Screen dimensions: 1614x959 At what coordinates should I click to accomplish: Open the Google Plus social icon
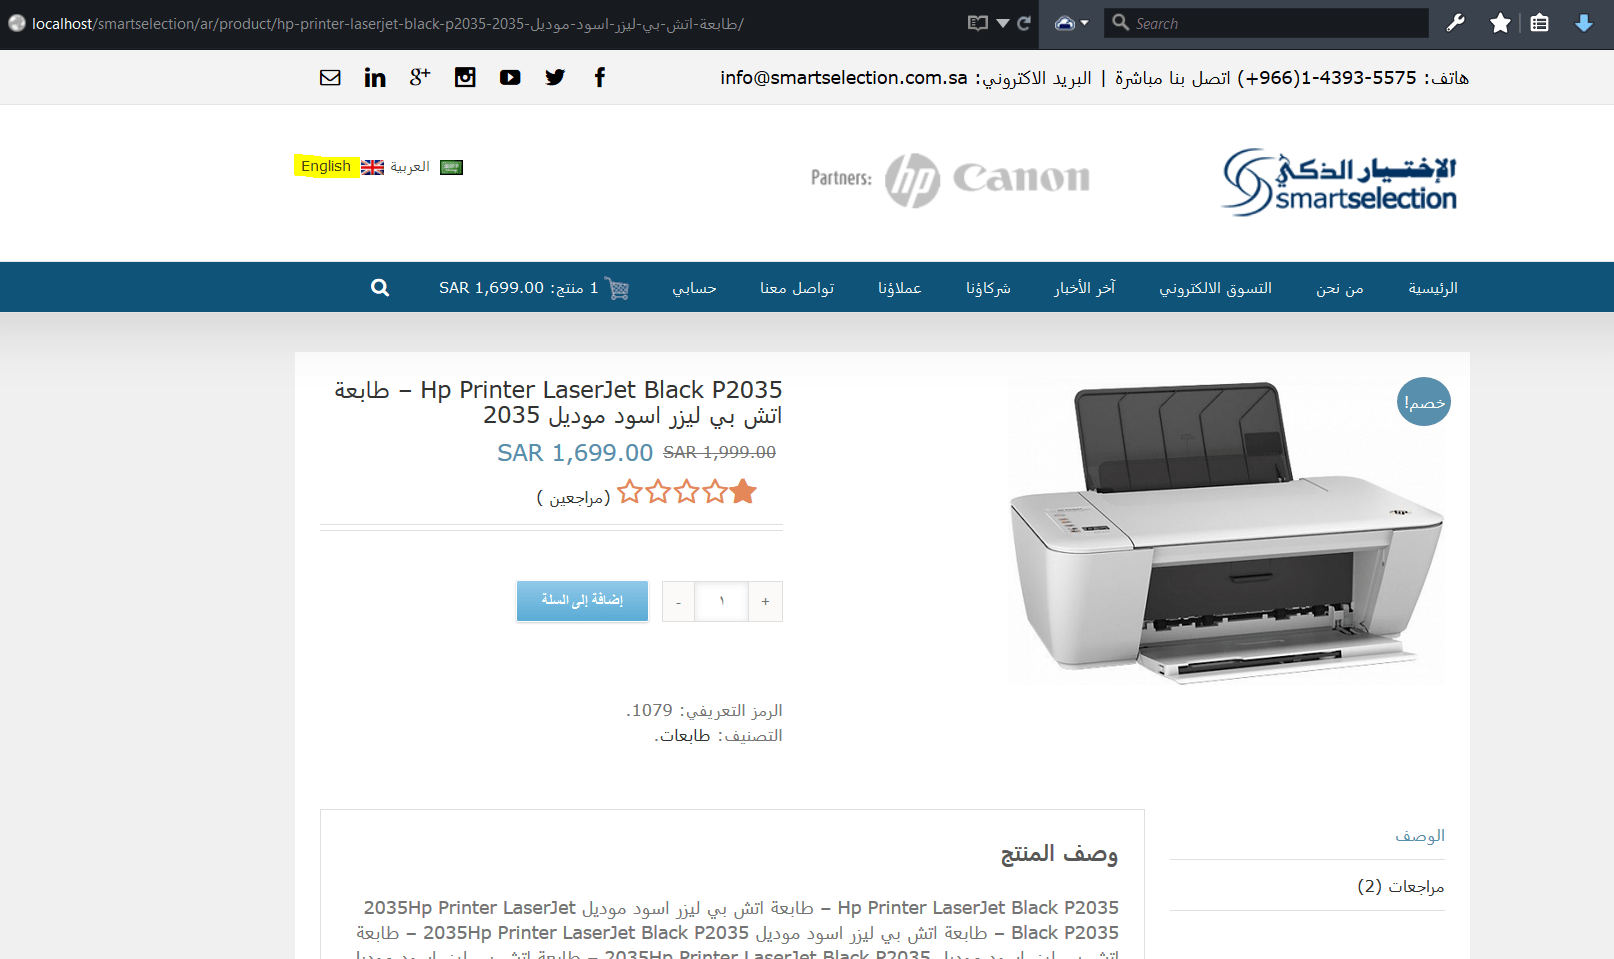pyautogui.click(x=420, y=77)
